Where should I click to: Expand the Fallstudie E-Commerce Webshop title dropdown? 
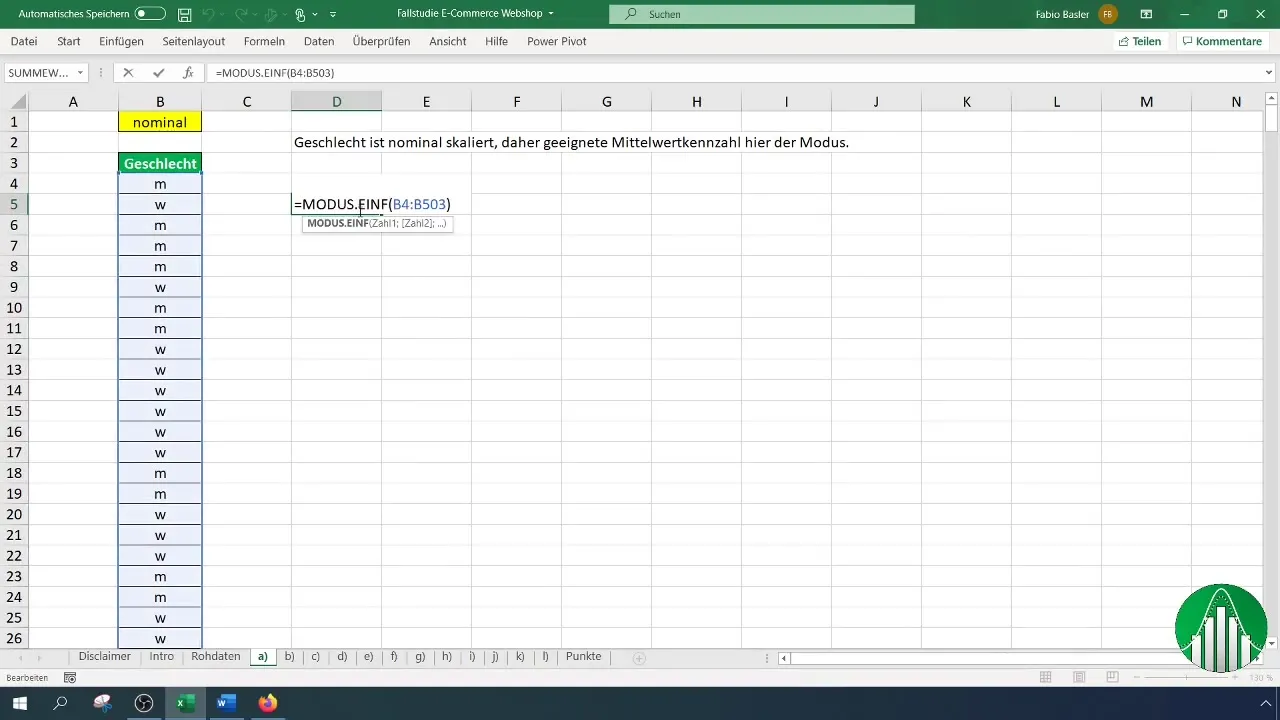tap(551, 14)
